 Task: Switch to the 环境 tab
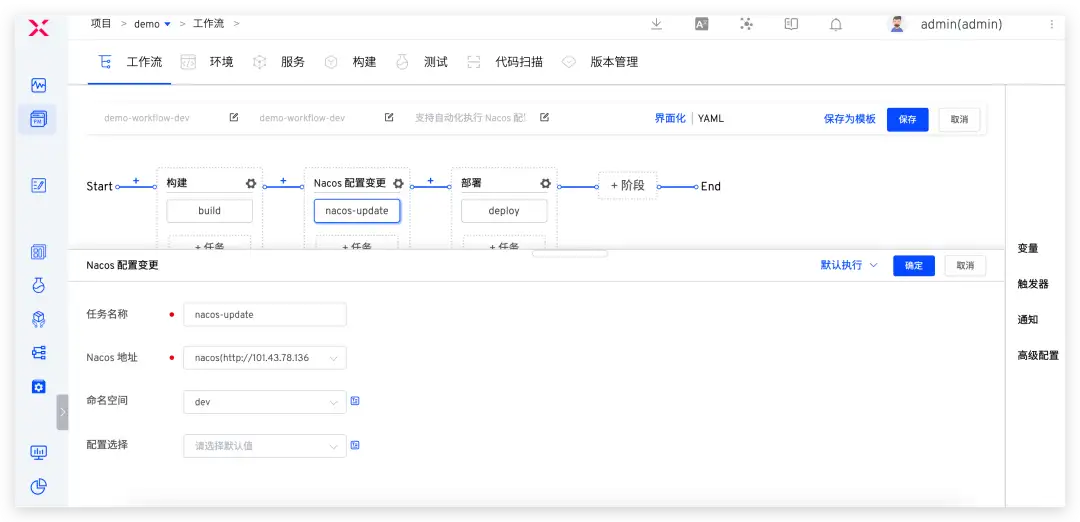[x=207, y=62]
